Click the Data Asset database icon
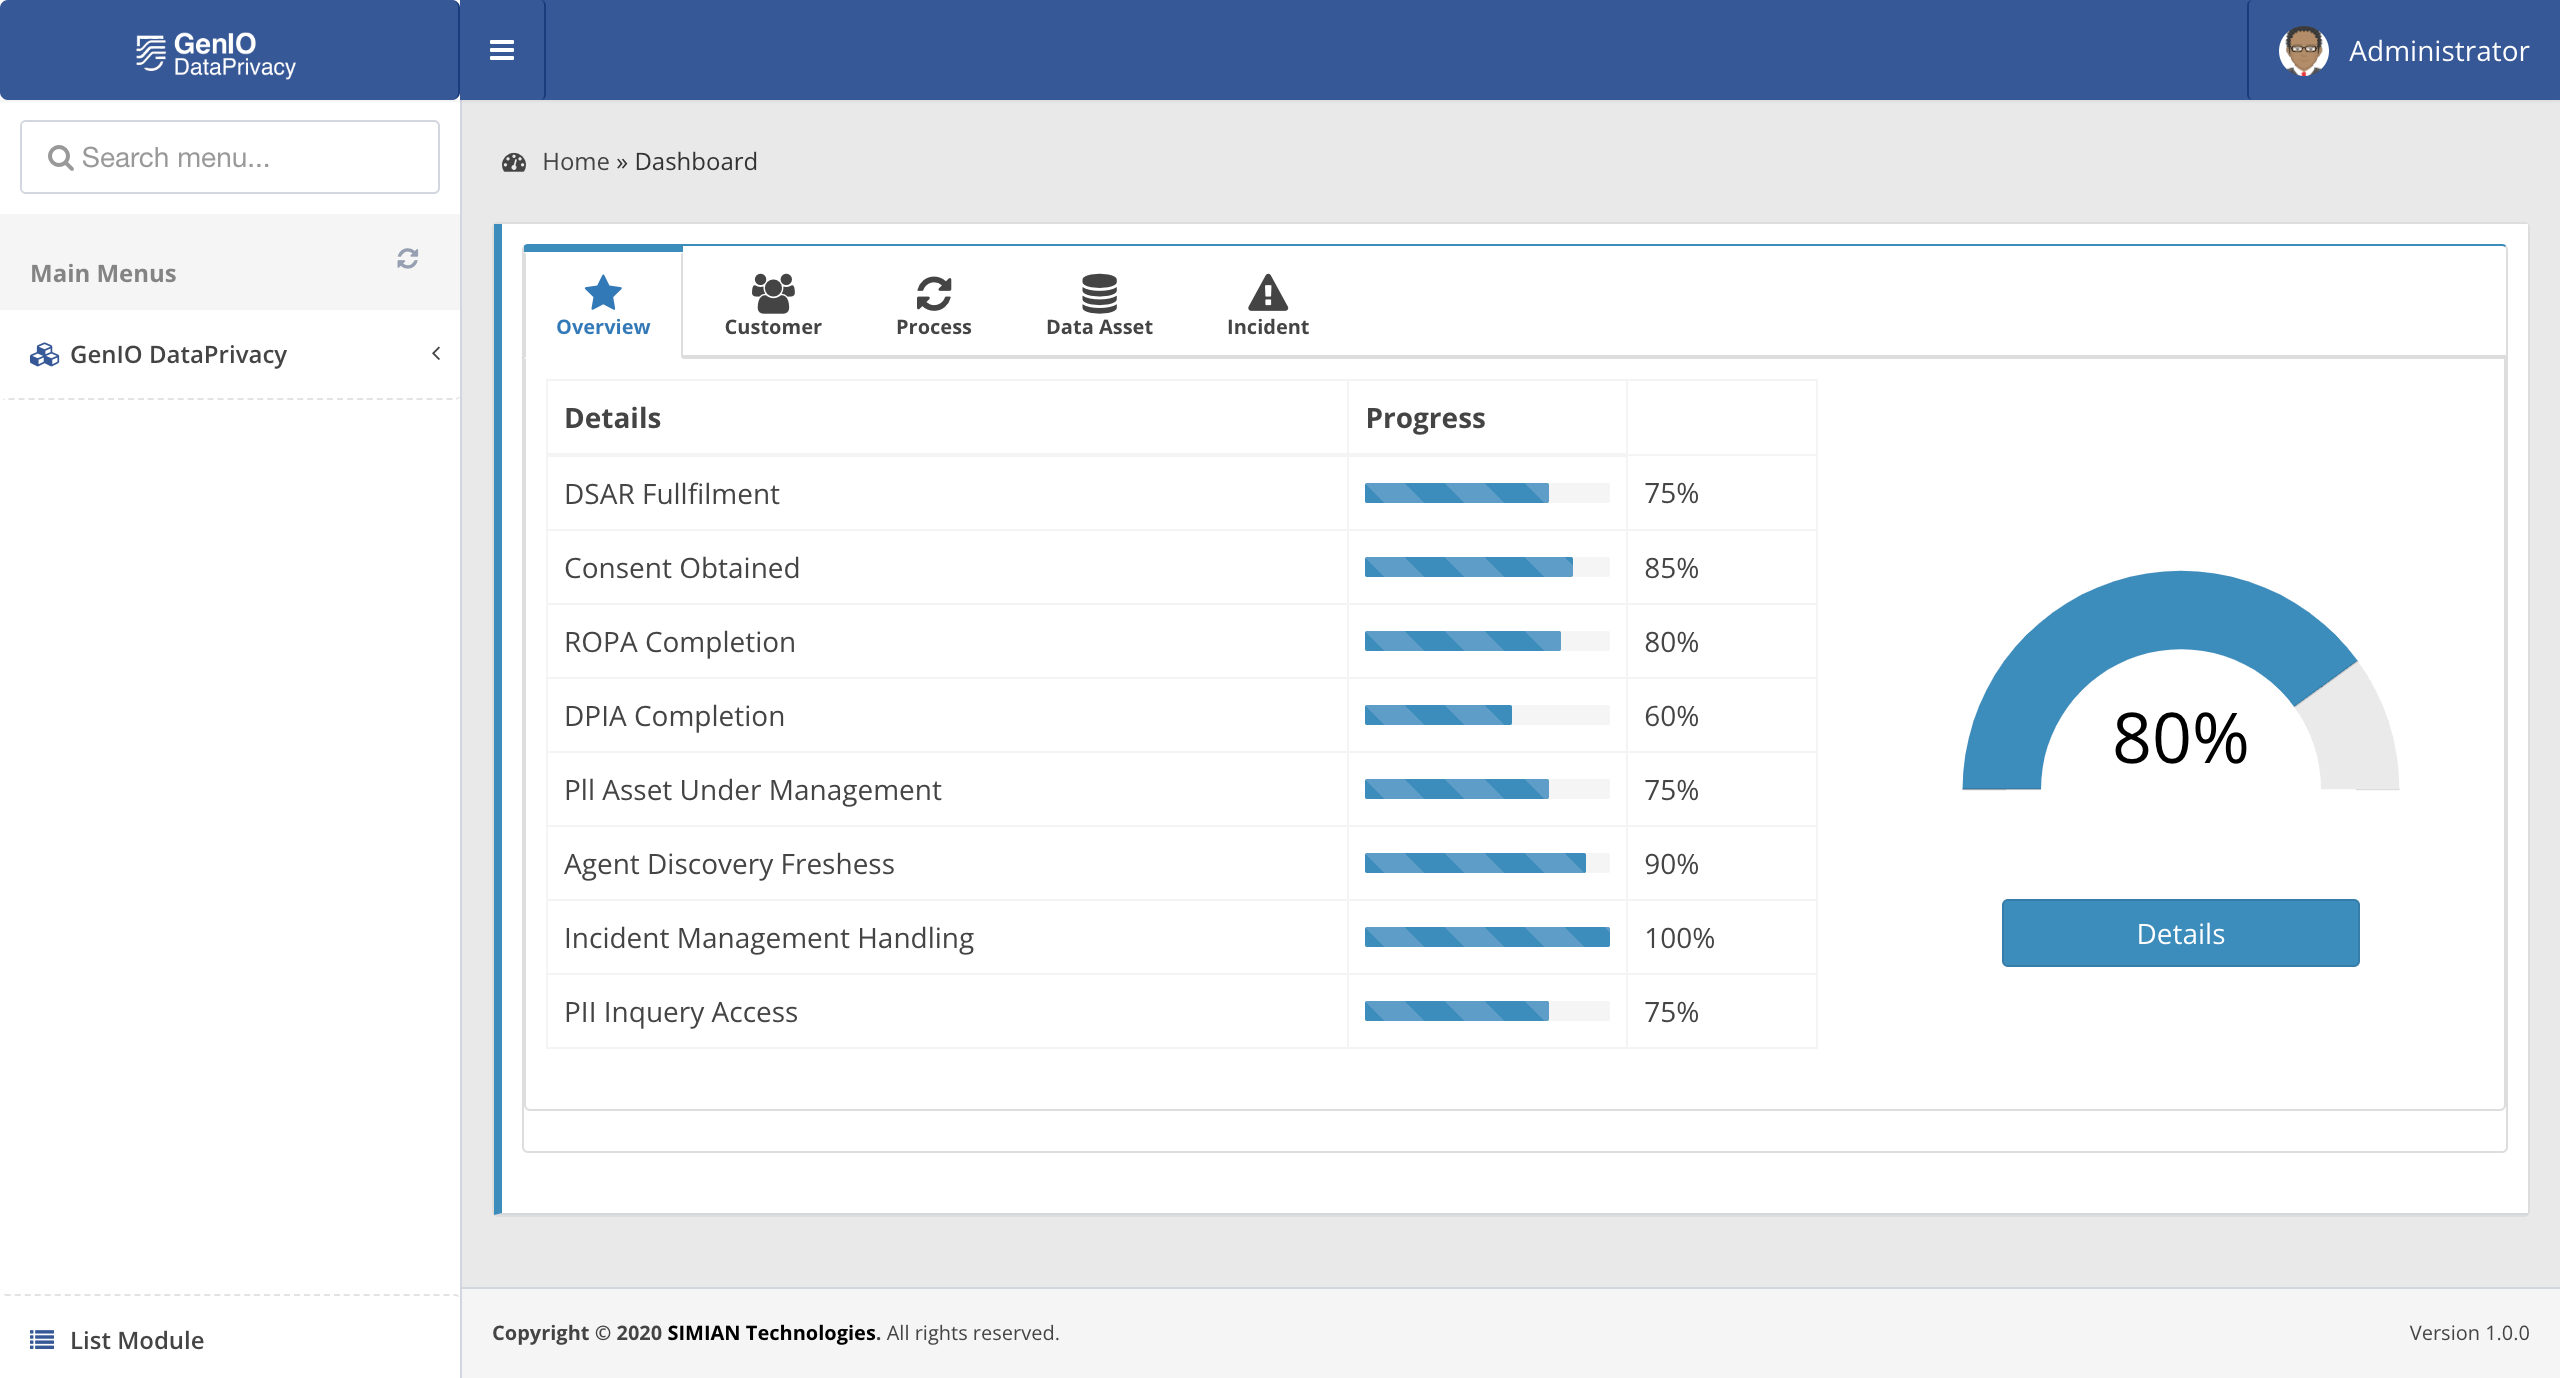Screen dimensions: 2560x1378 [1099, 293]
